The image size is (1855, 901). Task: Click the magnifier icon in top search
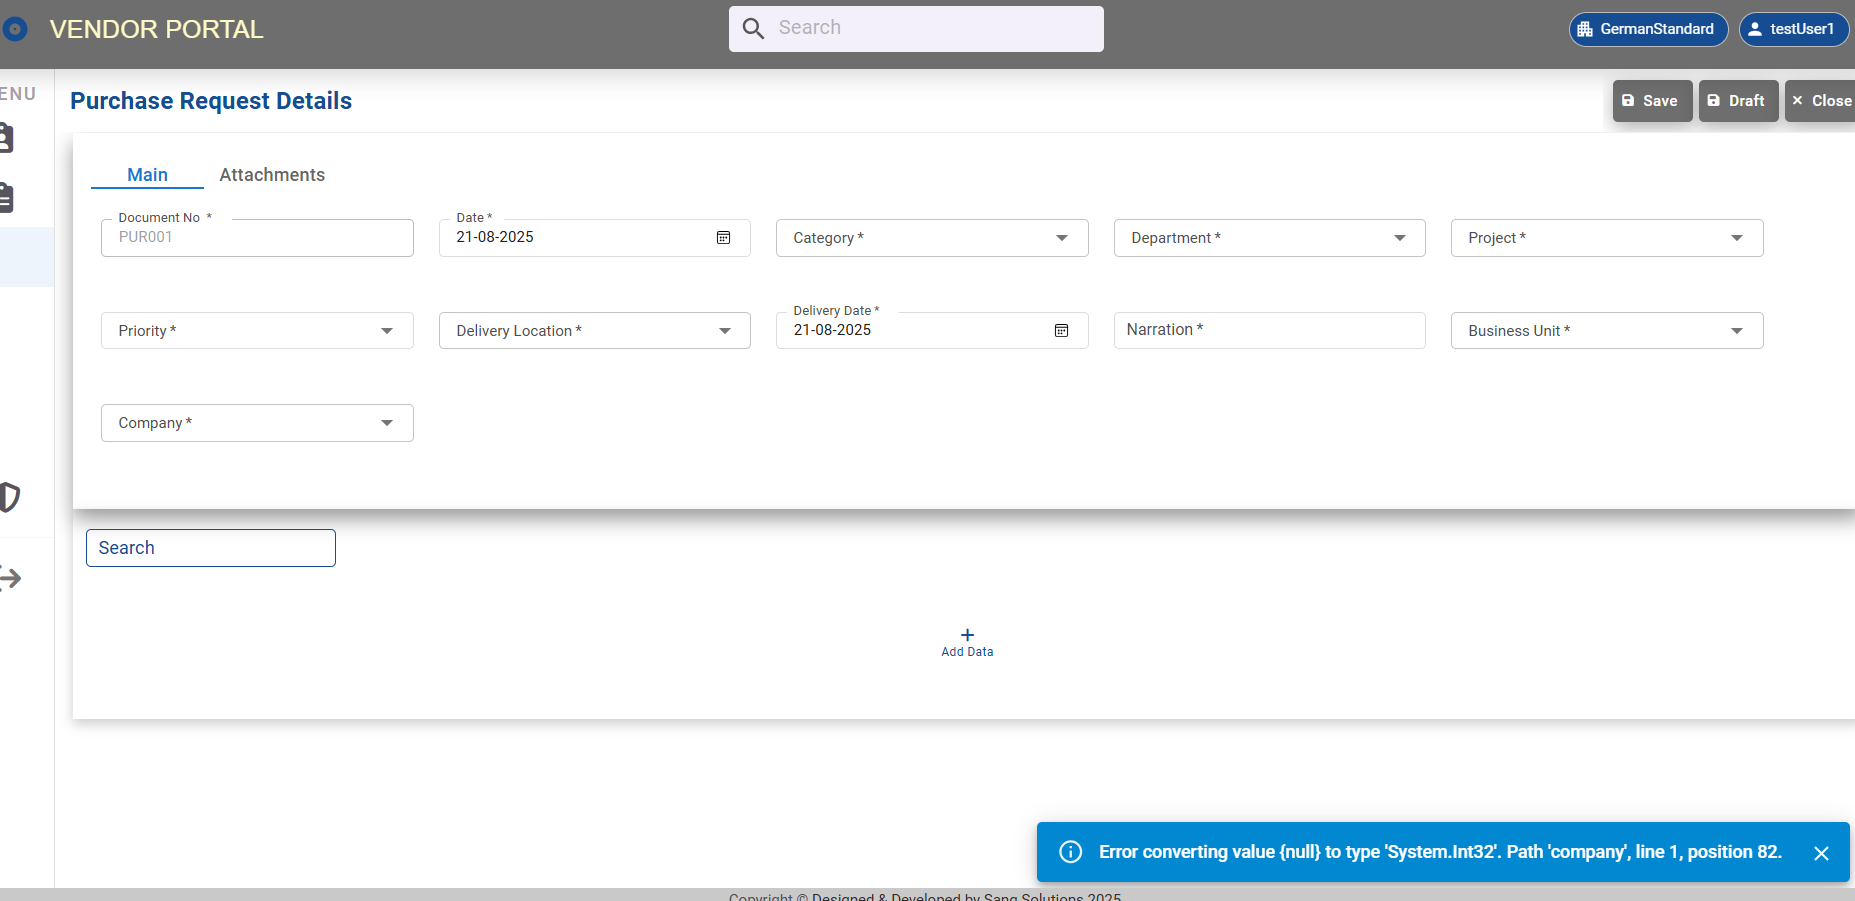click(753, 29)
